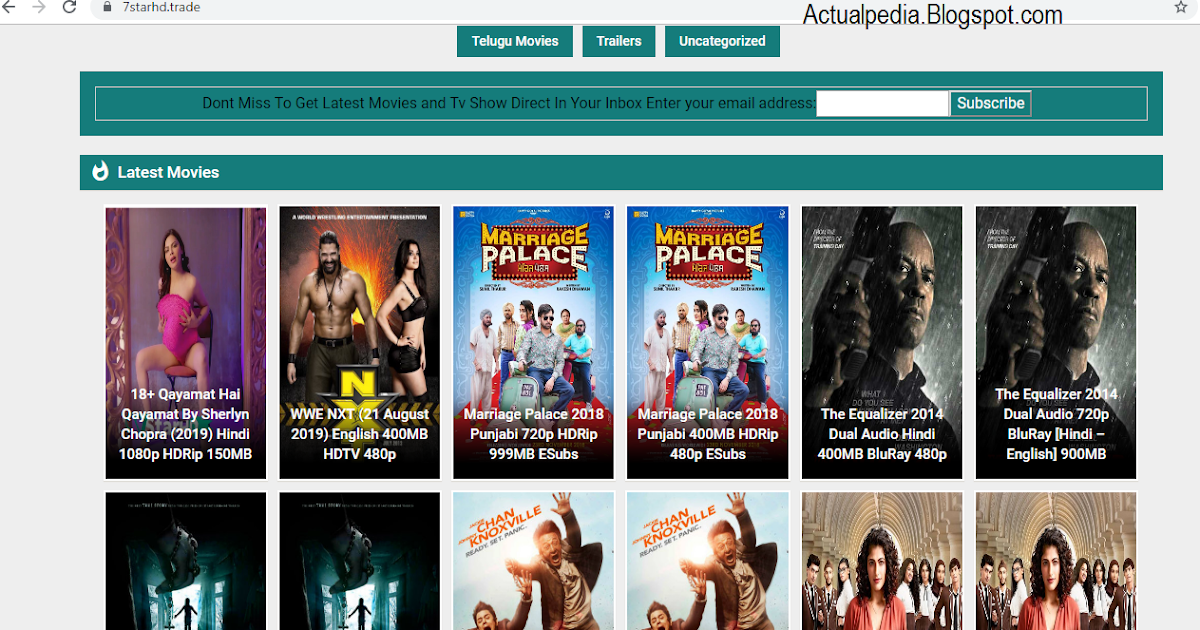Click the title 'The Equalizer 2014 Dual Audio Hindi 400MB'
Screen dimensions: 1200x630
[882, 434]
